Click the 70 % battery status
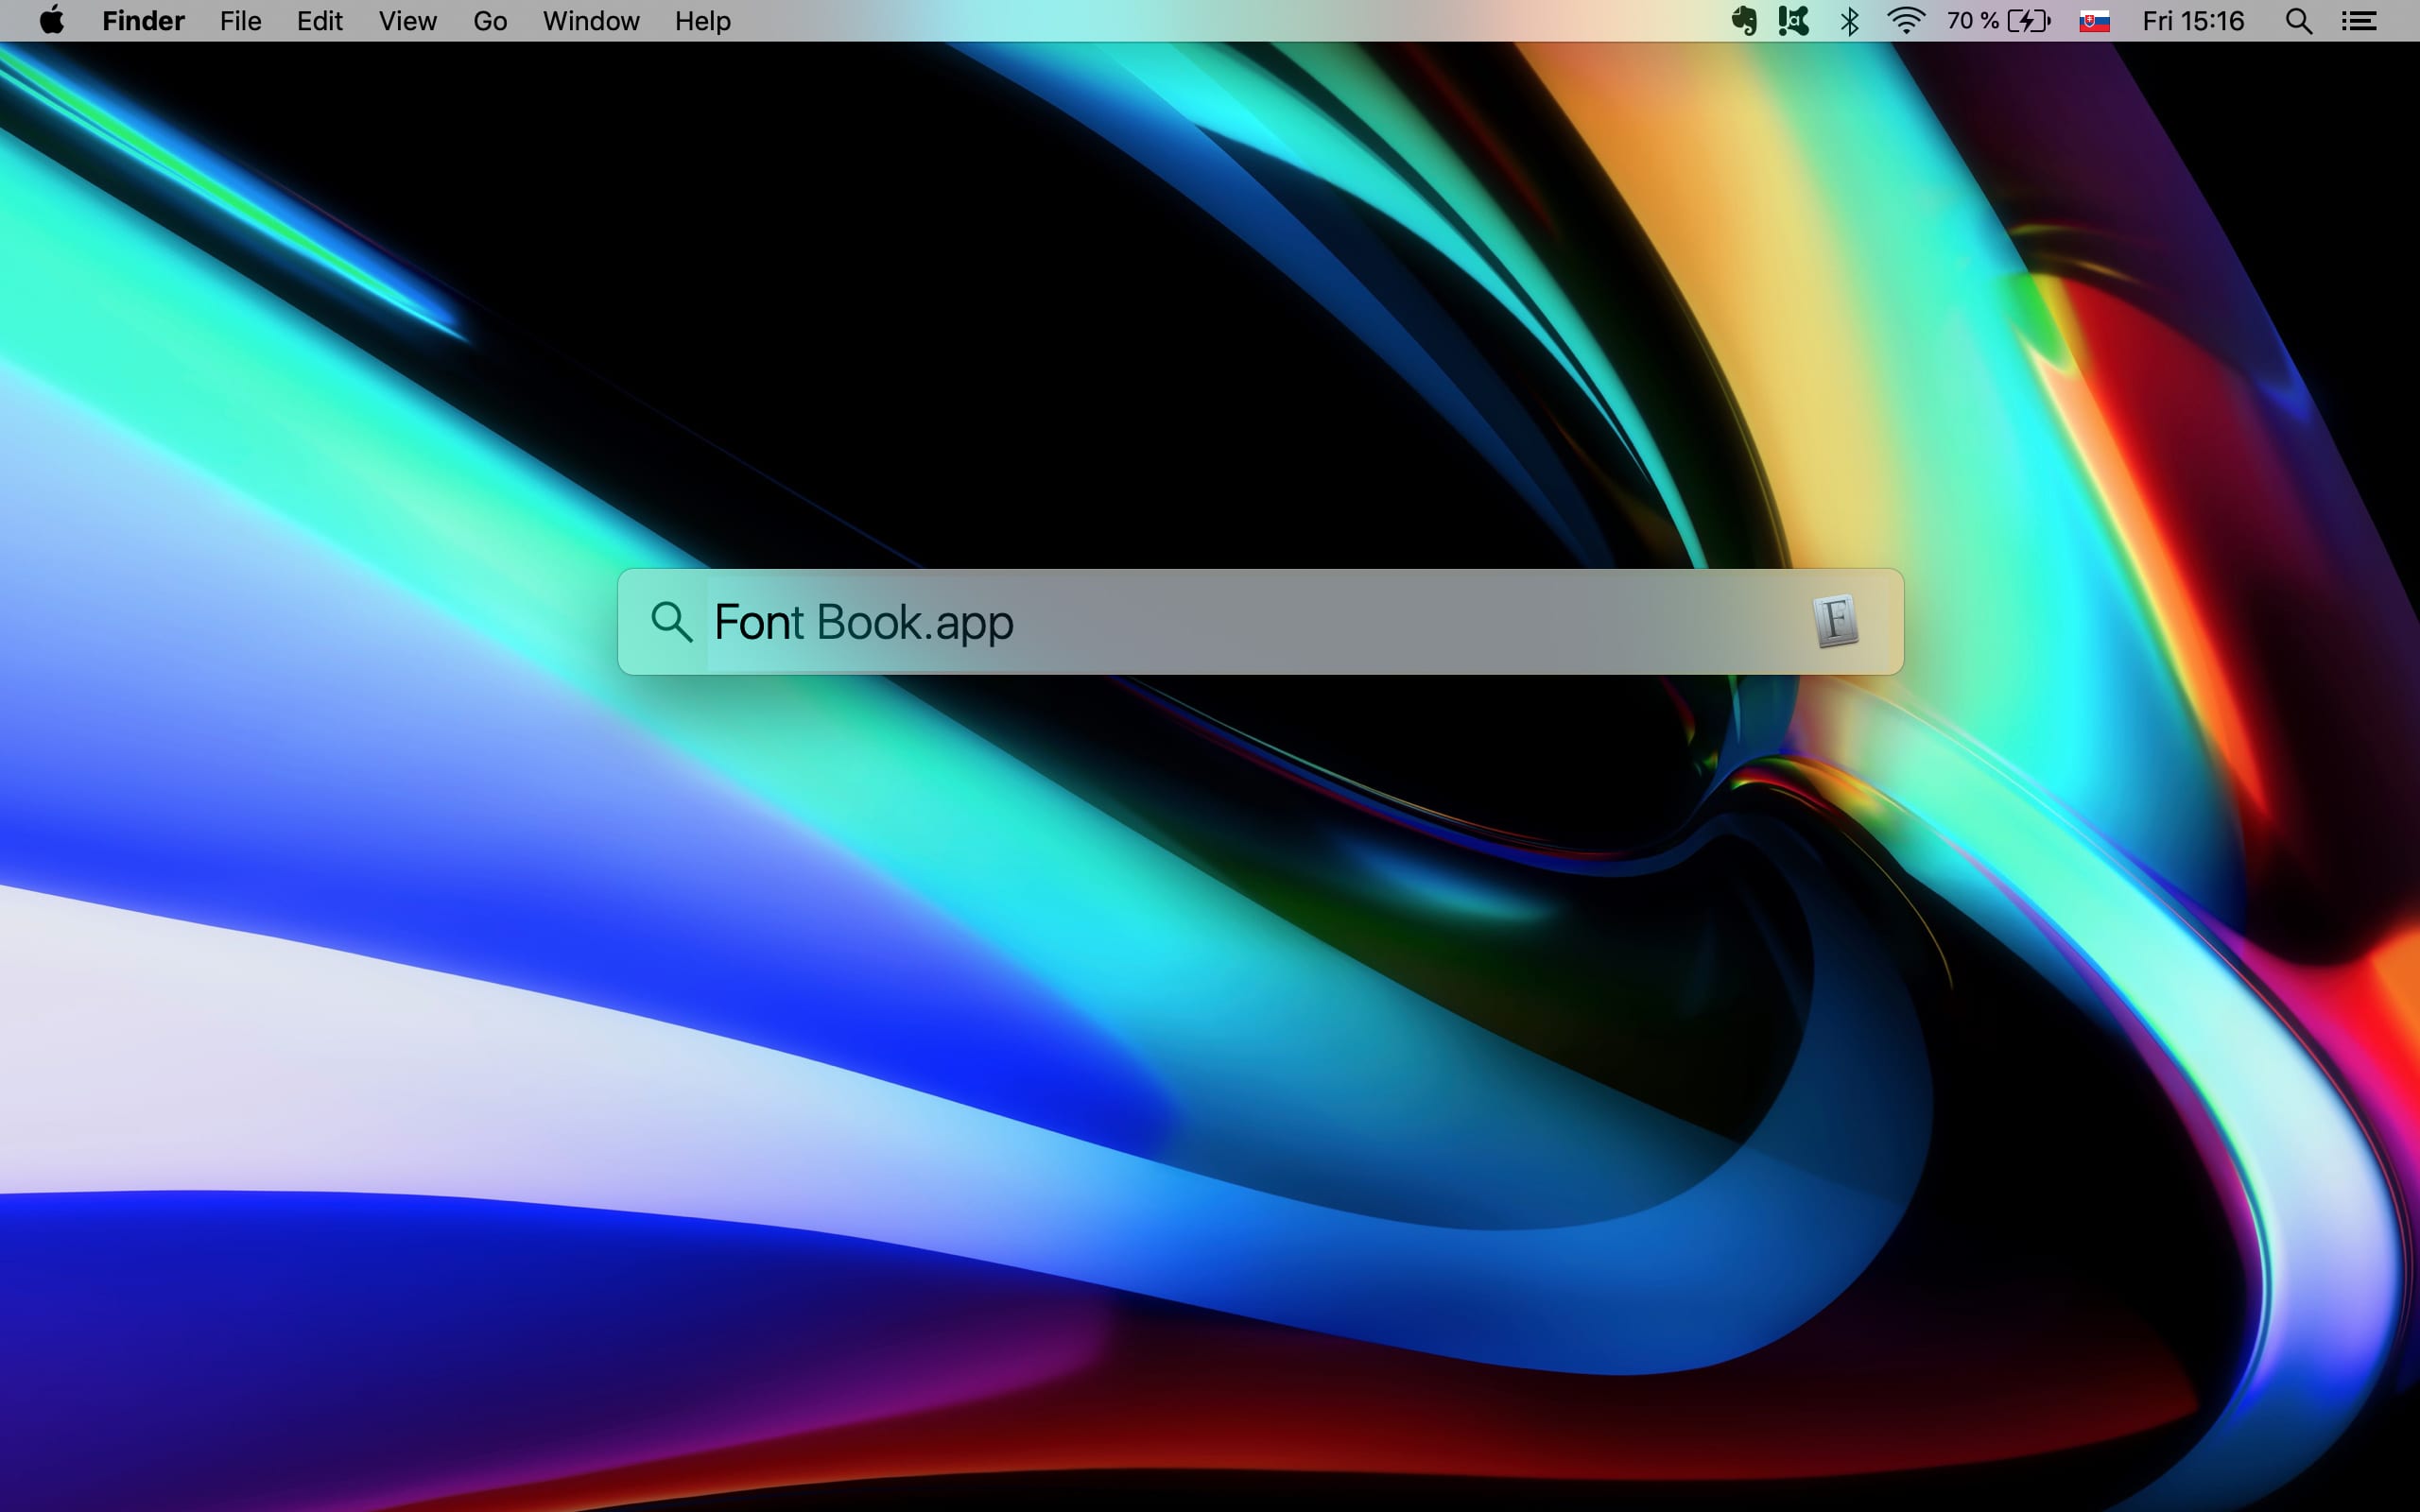2420x1512 pixels. point(1999,21)
